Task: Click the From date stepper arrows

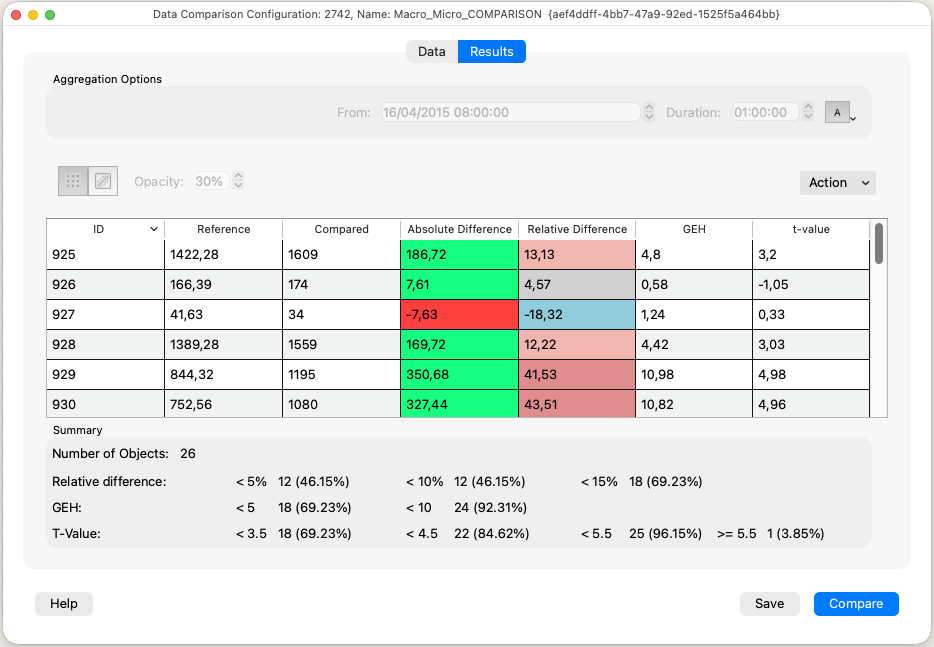Action: [x=649, y=112]
